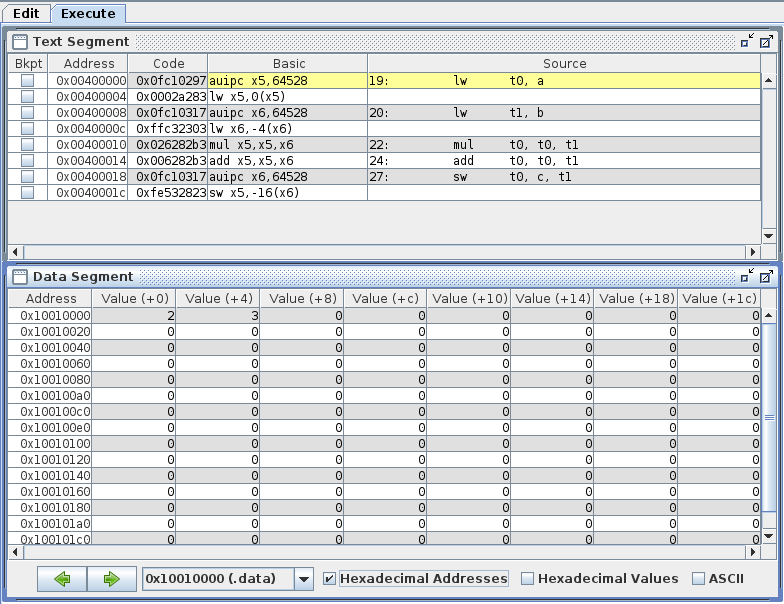Iconify the Text Segment panel
The width and height of the screenshot is (784, 604).
[x=747, y=42]
